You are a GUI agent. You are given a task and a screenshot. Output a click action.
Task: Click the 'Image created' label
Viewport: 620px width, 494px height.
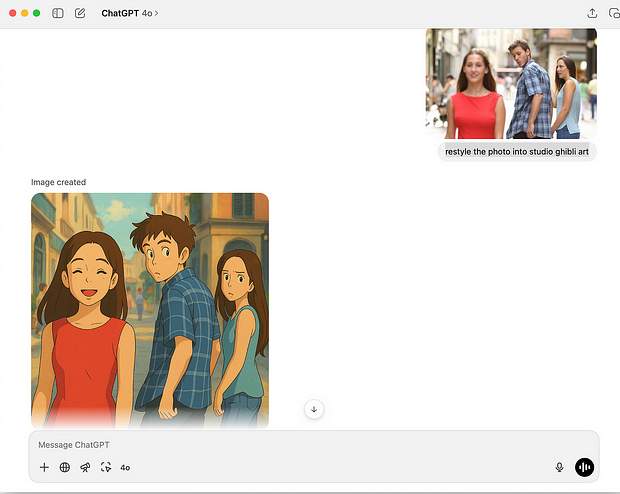coord(59,182)
